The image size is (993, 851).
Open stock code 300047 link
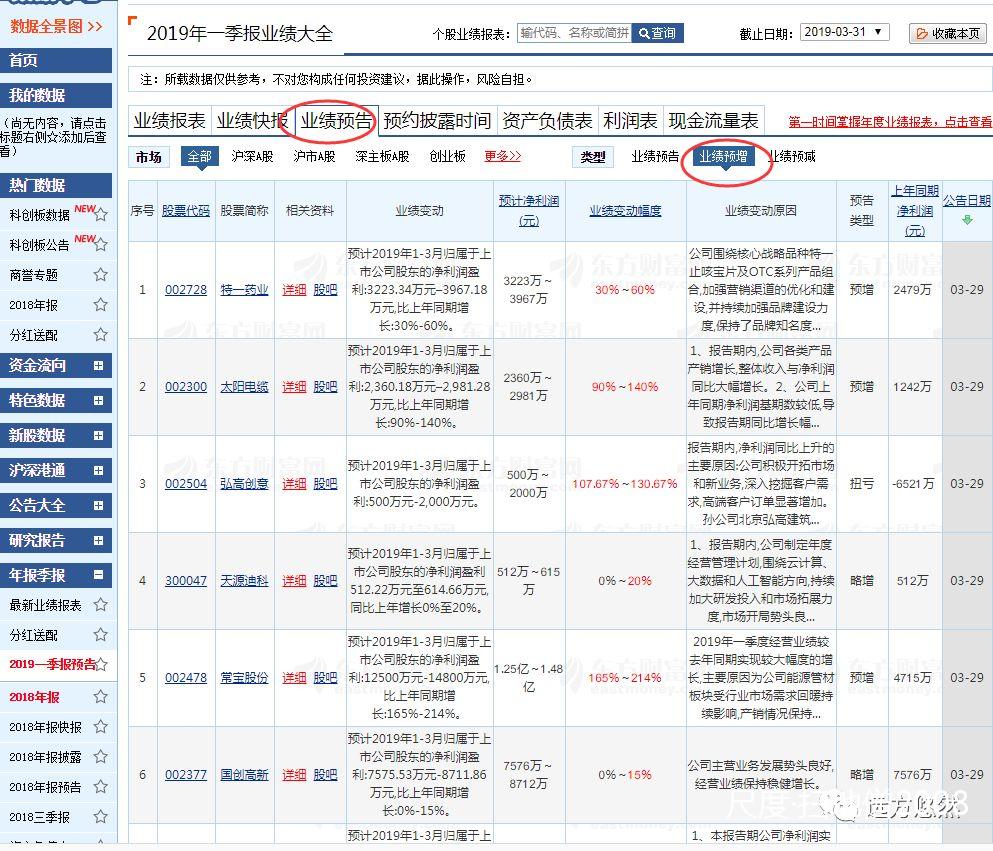coord(186,580)
